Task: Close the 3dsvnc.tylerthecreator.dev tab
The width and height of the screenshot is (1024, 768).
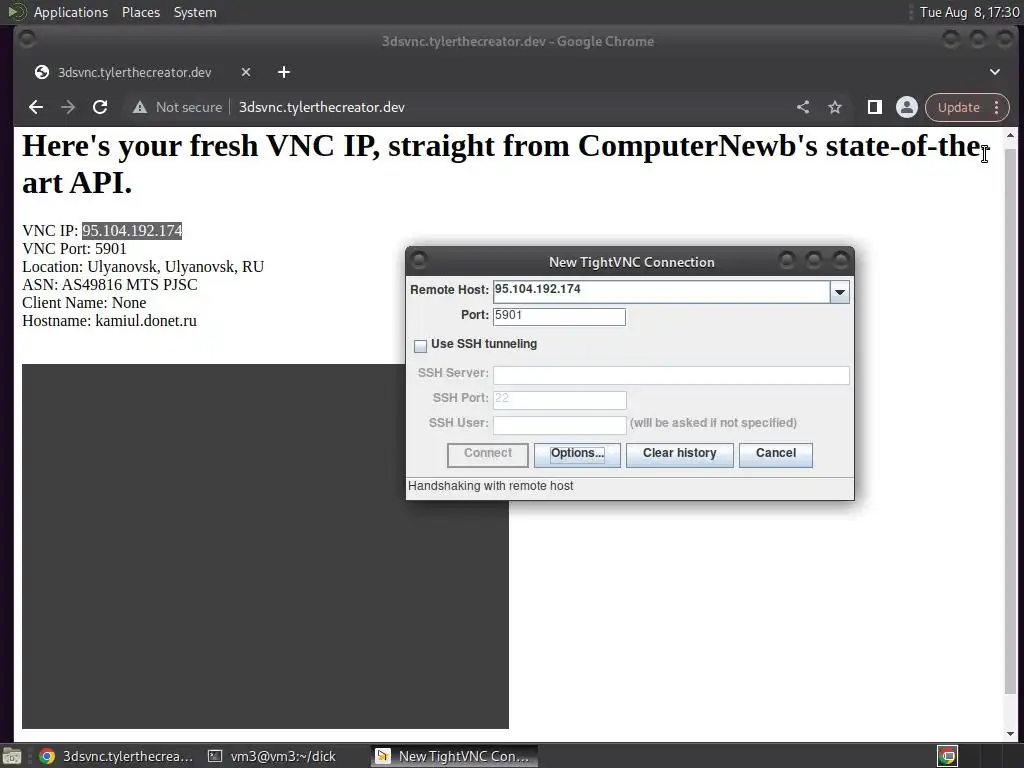Action: [246, 72]
